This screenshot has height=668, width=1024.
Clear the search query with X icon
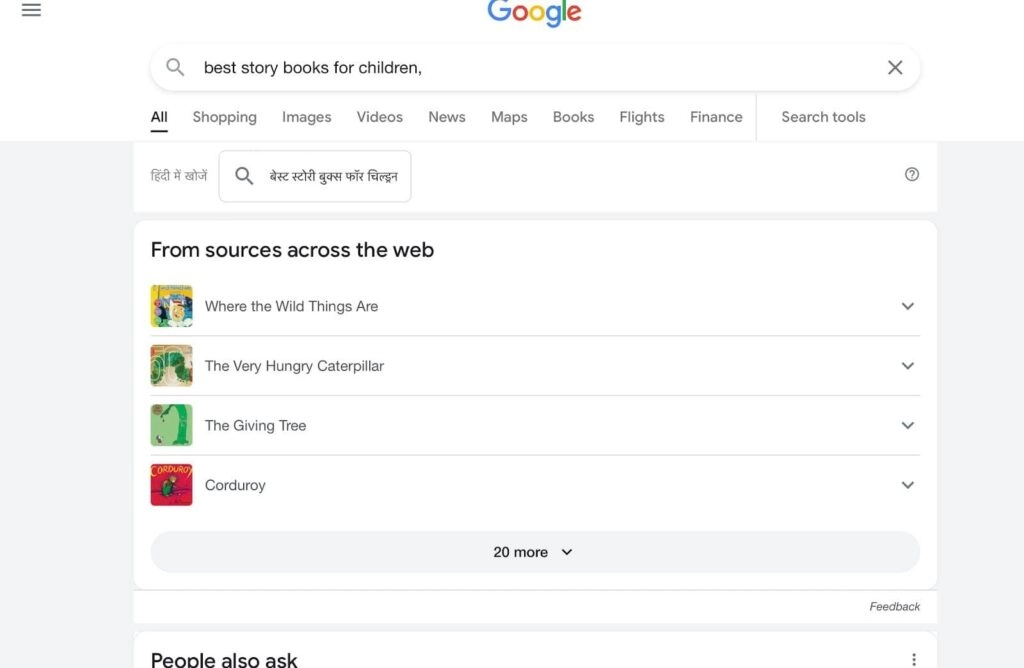(895, 67)
